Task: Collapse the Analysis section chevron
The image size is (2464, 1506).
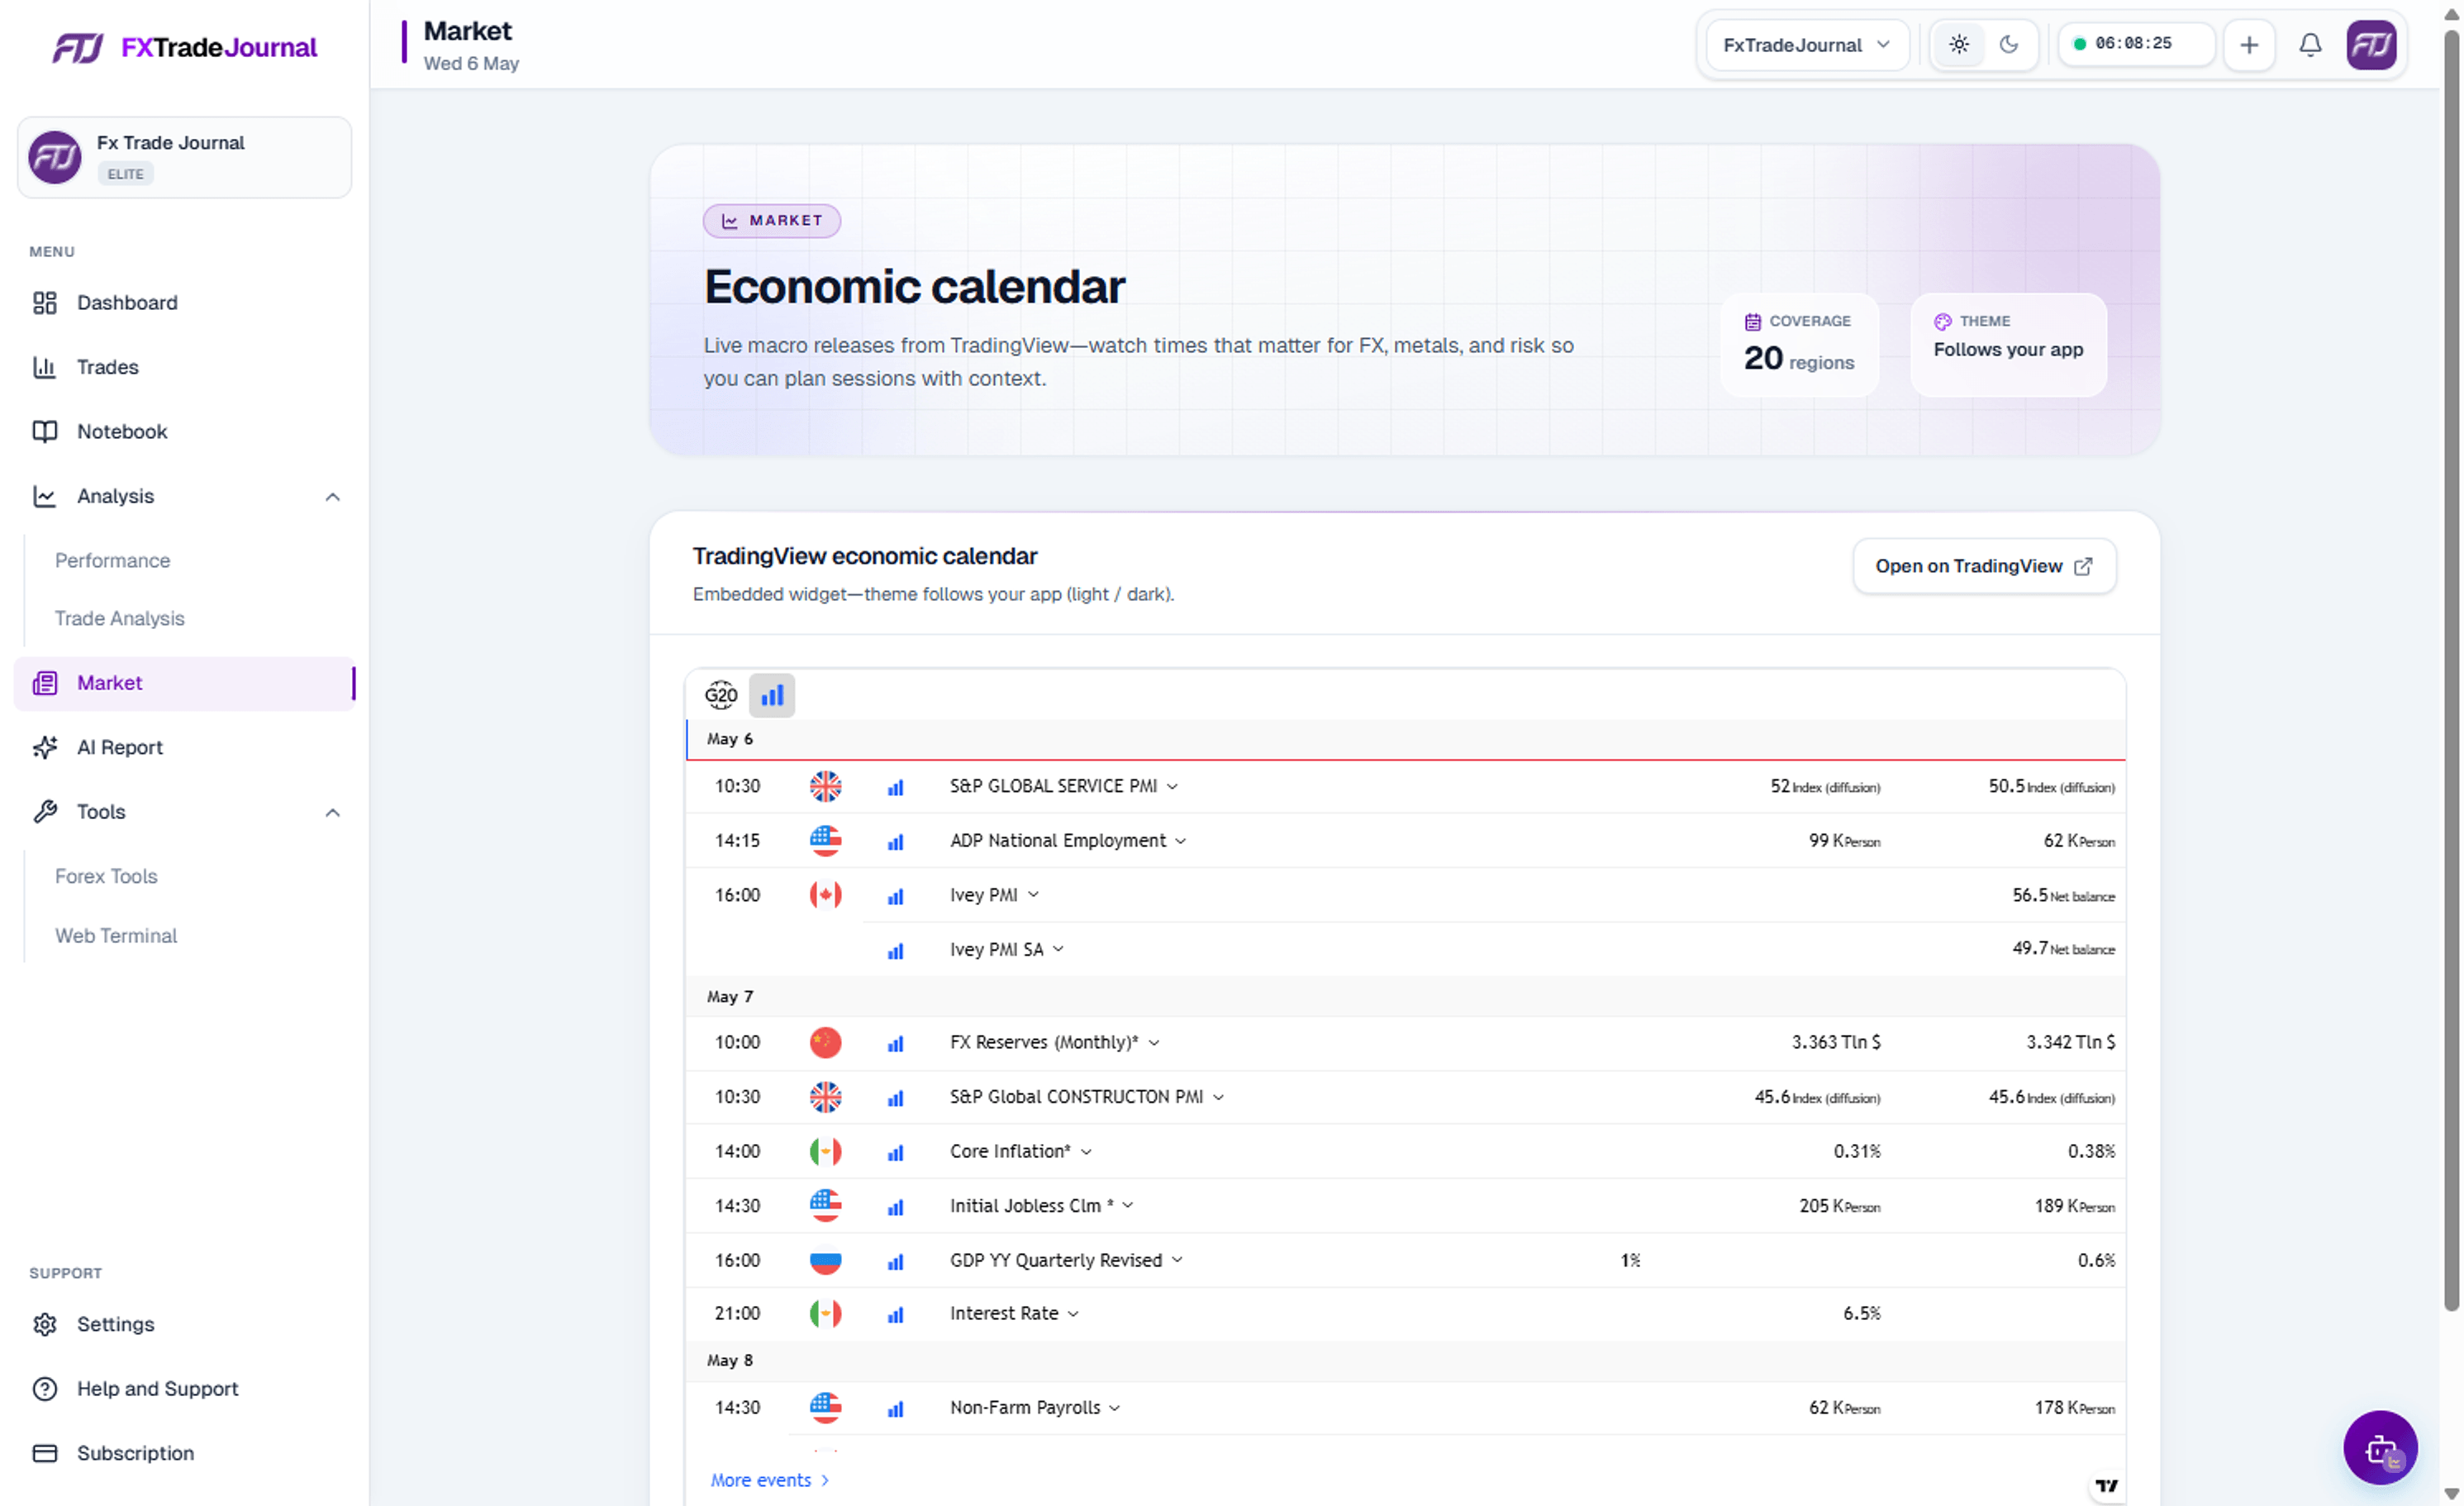Action: [x=333, y=497]
